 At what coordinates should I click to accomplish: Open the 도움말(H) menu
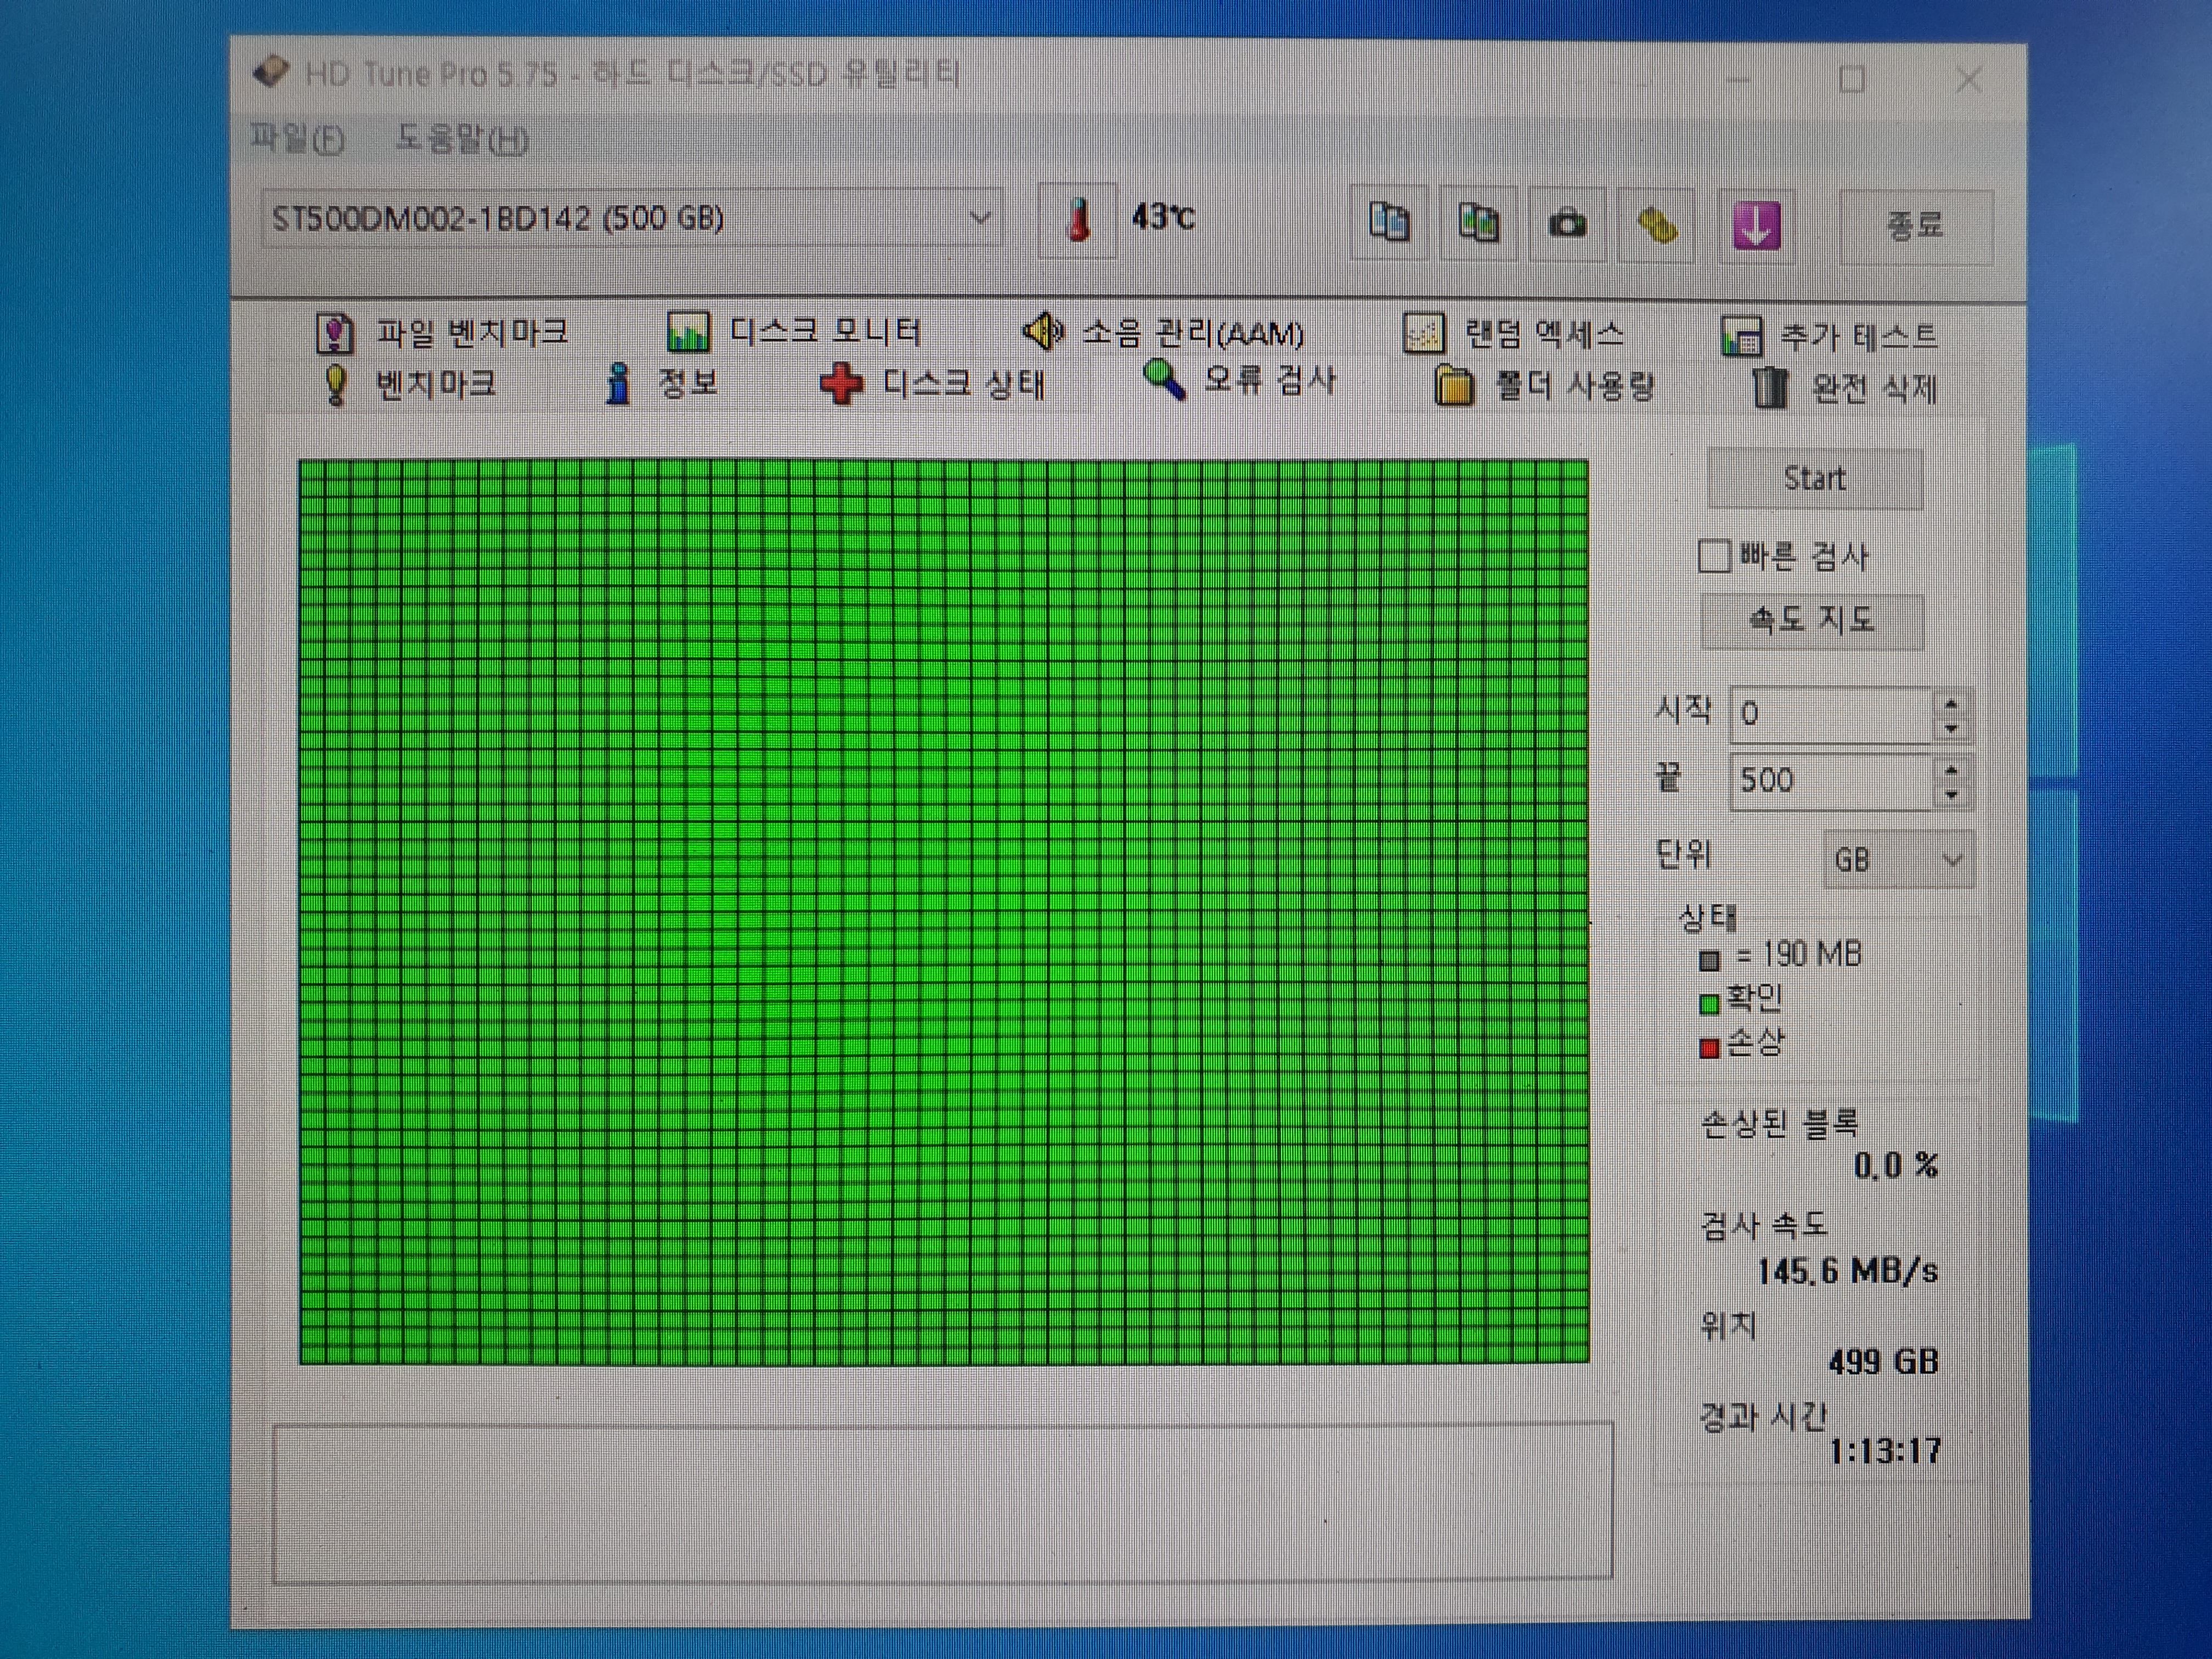(x=462, y=138)
